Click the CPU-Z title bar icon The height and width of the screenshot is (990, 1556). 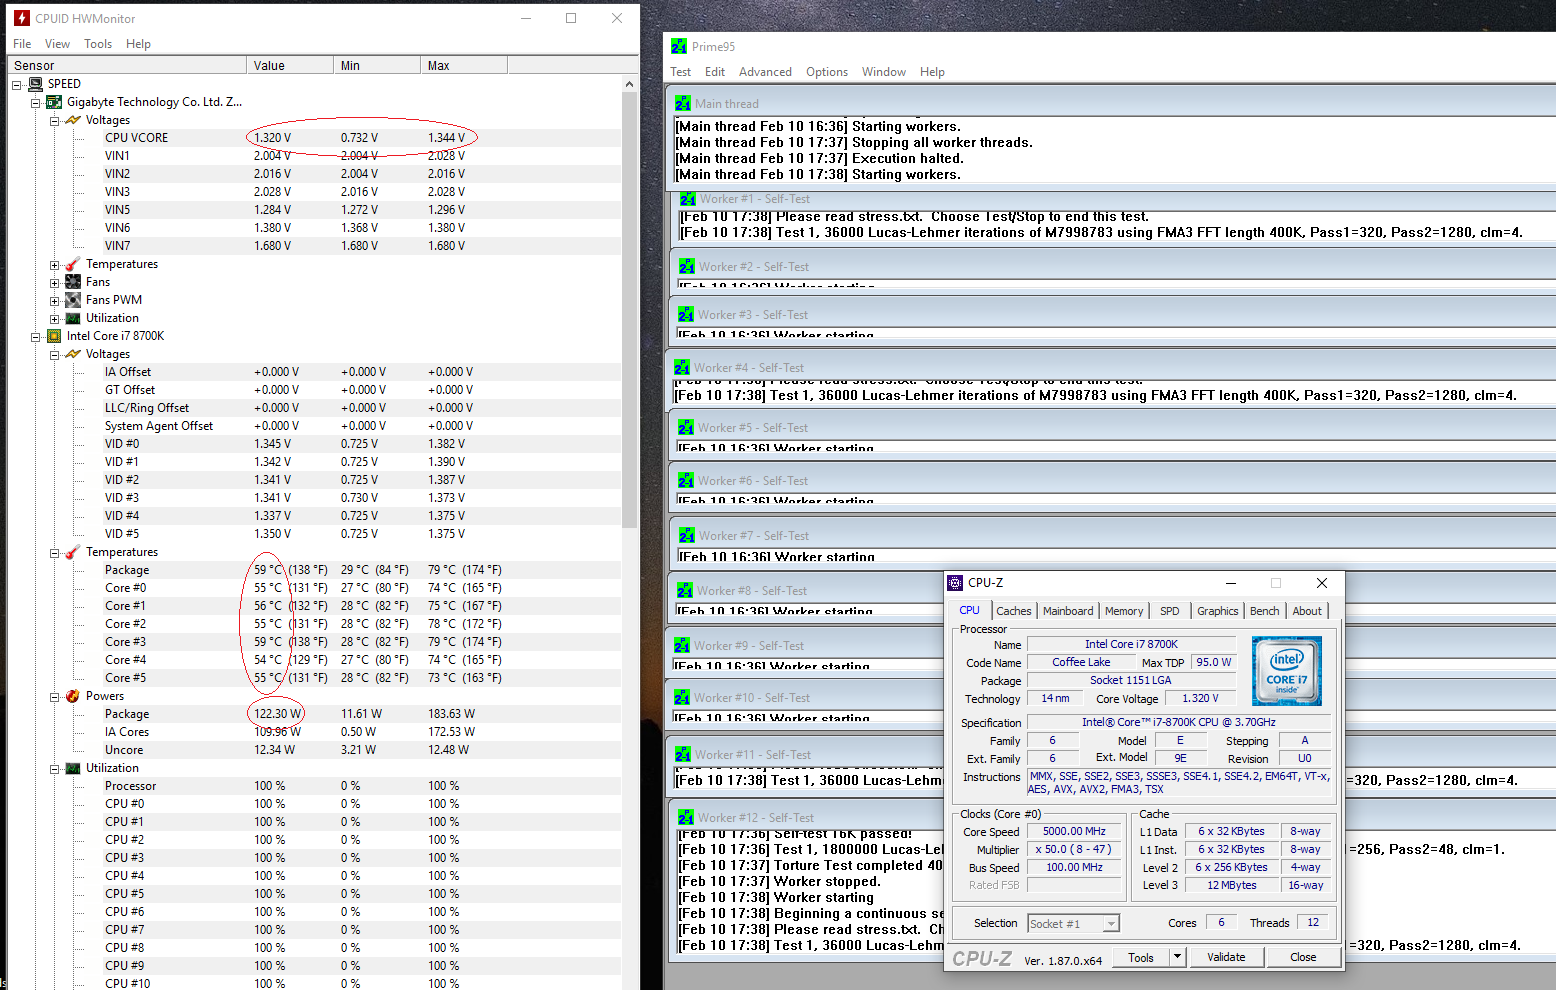(956, 583)
